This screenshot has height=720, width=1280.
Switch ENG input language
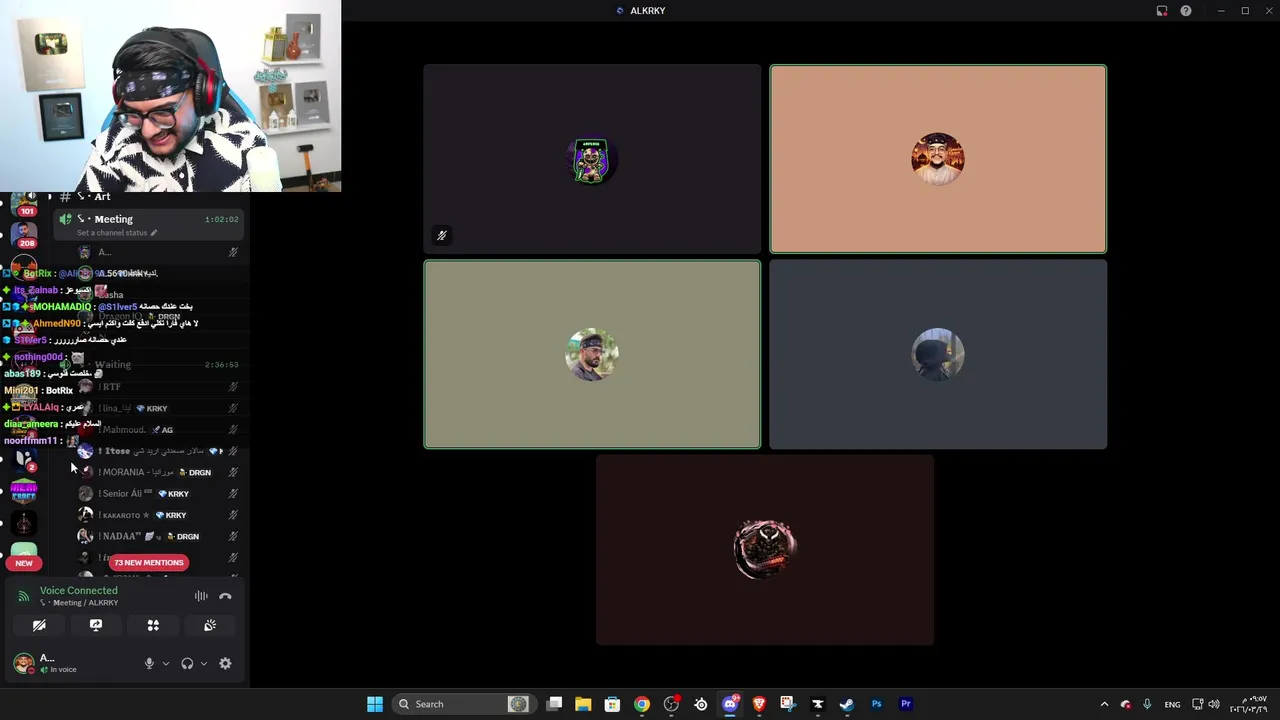[1172, 704]
